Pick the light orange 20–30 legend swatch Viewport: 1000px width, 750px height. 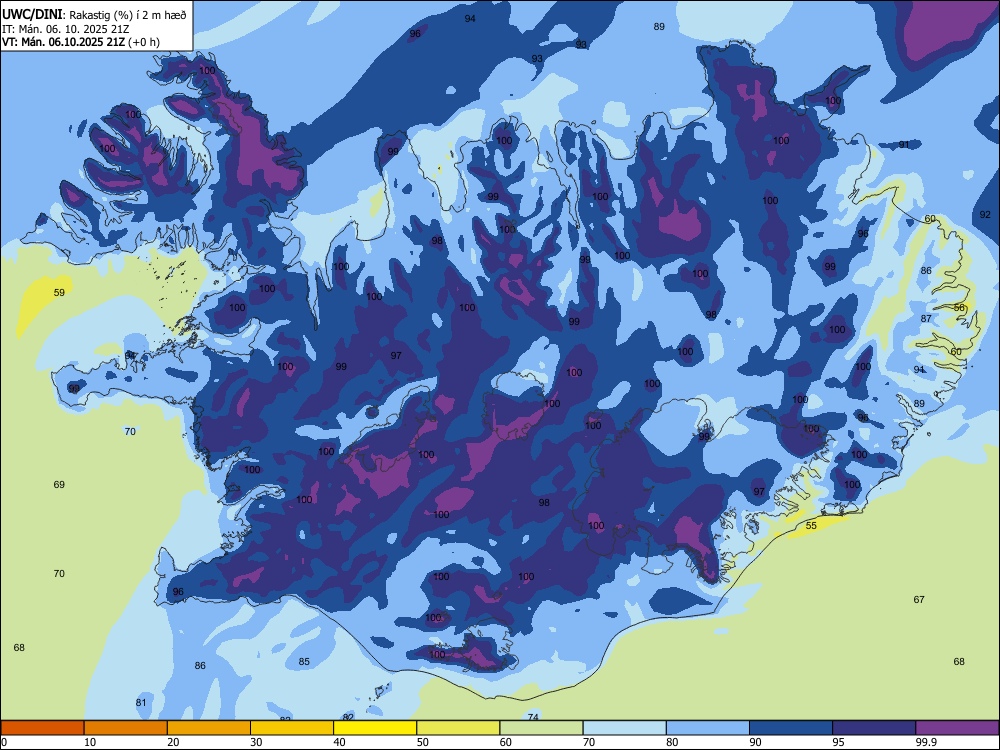click(209, 728)
